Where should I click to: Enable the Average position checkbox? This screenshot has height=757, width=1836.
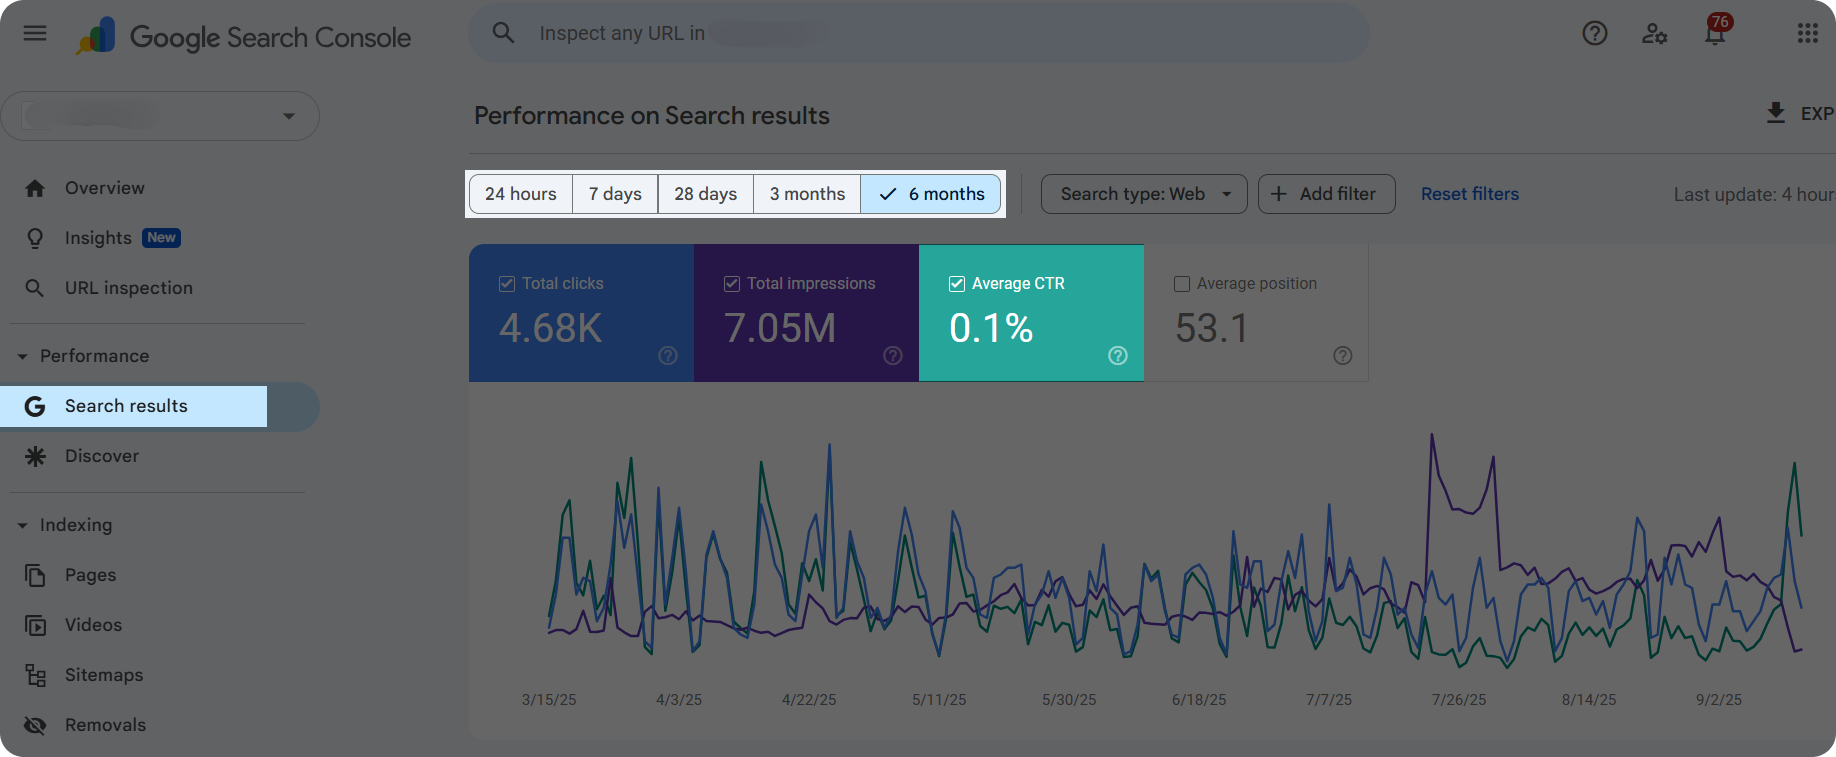tap(1182, 284)
